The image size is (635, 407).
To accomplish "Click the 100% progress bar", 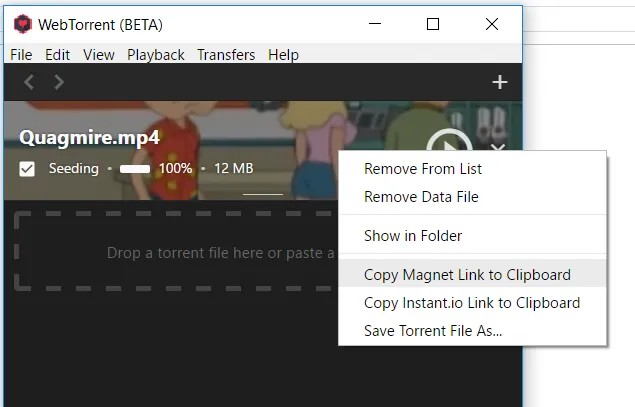I will pyautogui.click(x=135, y=169).
